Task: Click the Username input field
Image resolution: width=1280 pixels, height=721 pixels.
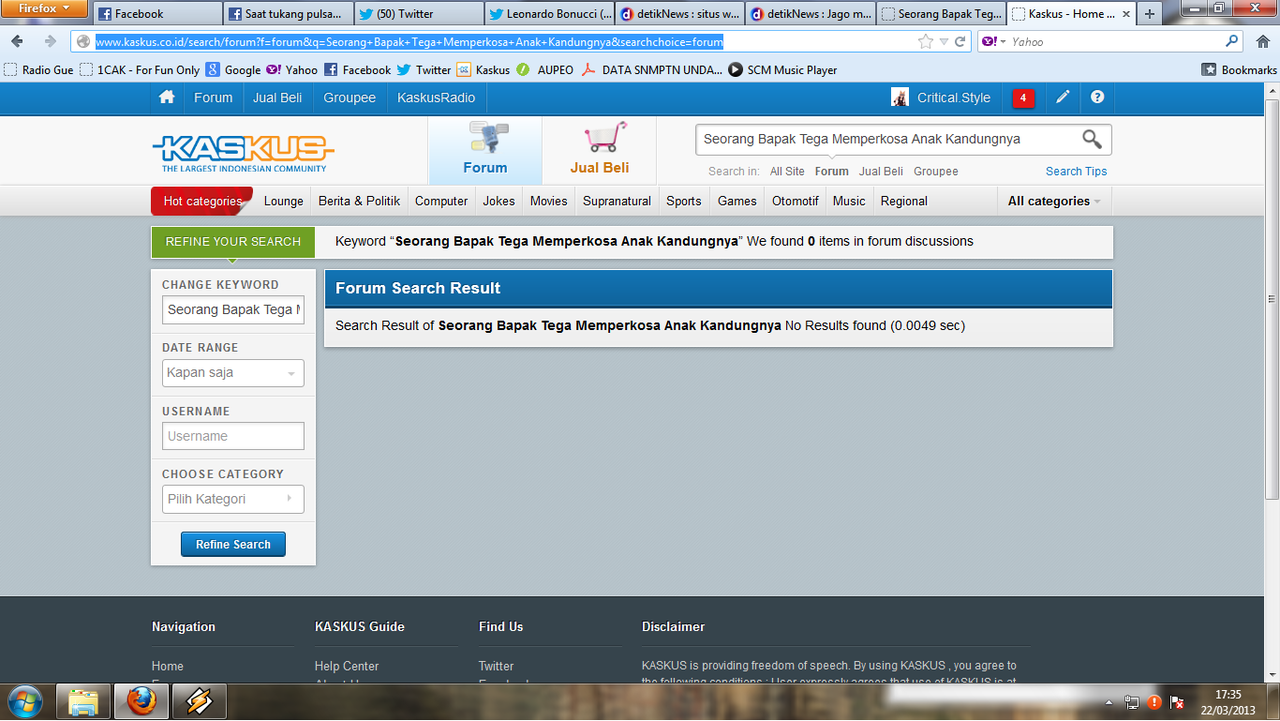Action: 233,436
